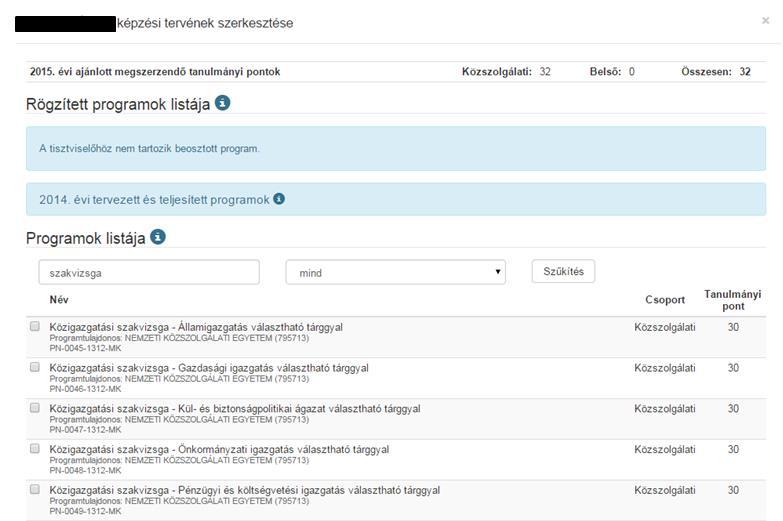This screenshot has height=521, width=783.
Task: Check Államigazgatás választható tárggyal program
Action: point(34,326)
